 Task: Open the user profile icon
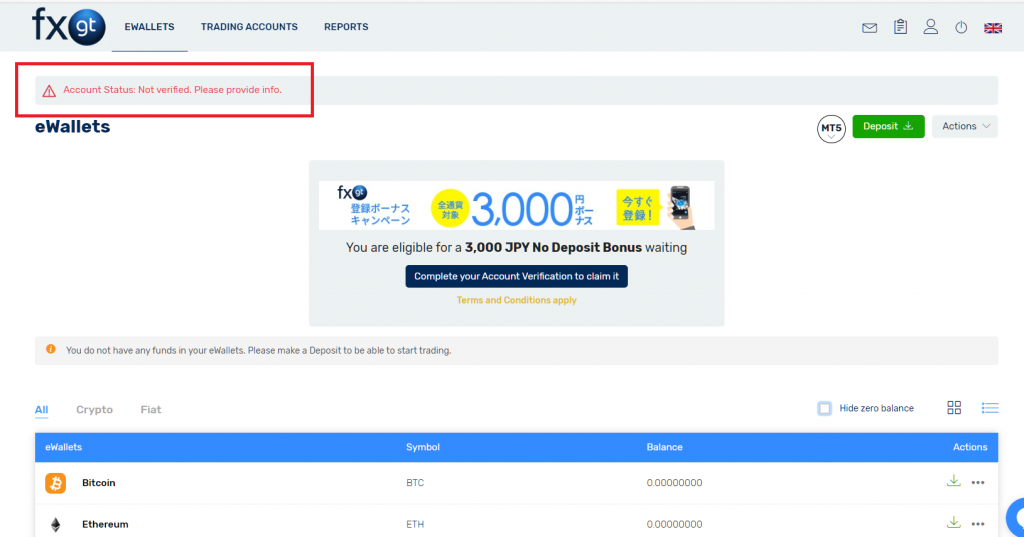pos(931,27)
